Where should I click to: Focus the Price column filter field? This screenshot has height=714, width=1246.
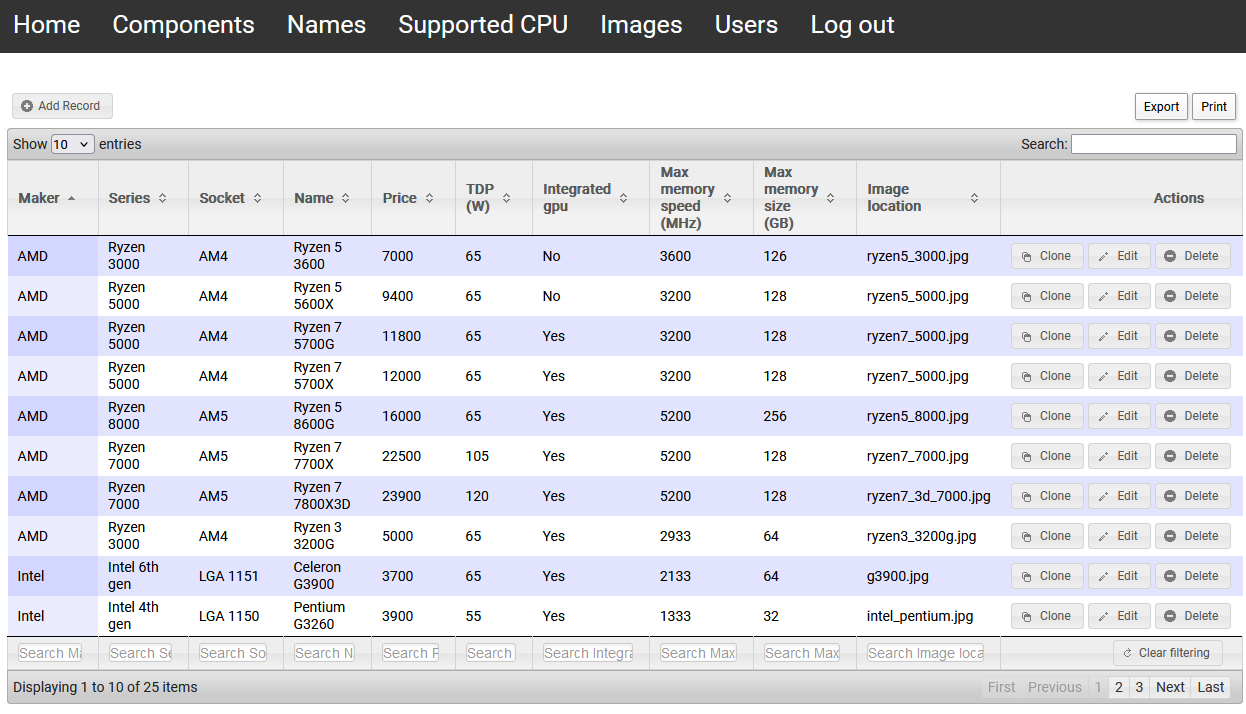tap(411, 653)
